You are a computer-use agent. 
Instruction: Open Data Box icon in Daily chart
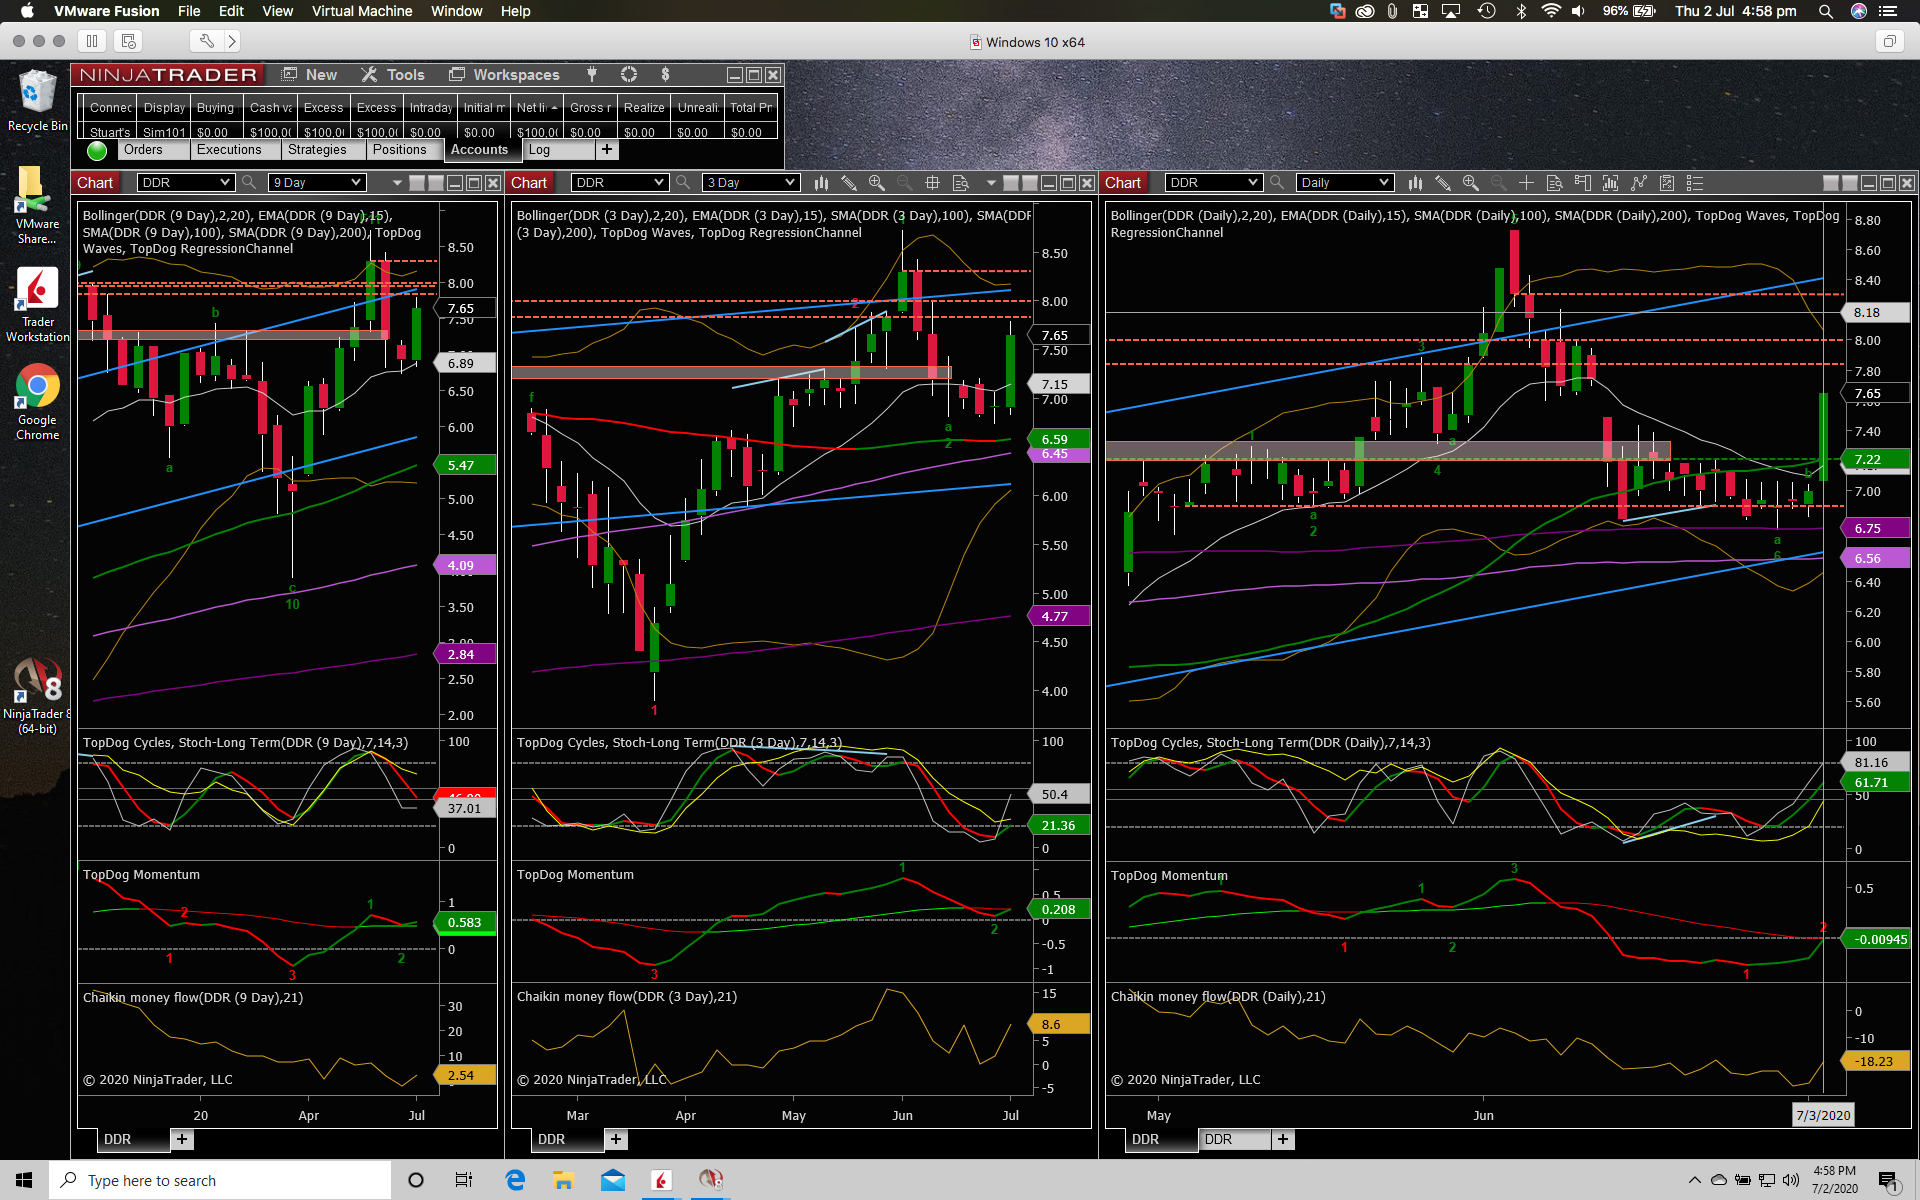[x=1554, y=183]
